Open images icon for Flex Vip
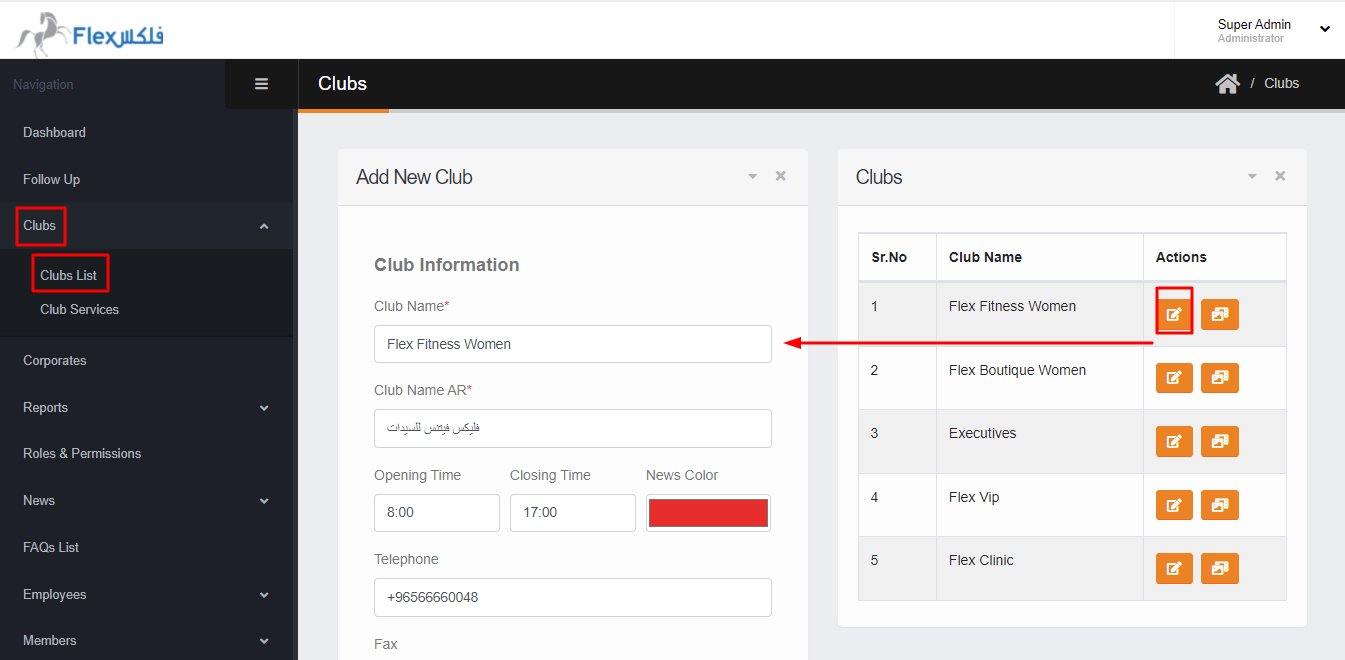1345x660 pixels. click(1219, 505)
